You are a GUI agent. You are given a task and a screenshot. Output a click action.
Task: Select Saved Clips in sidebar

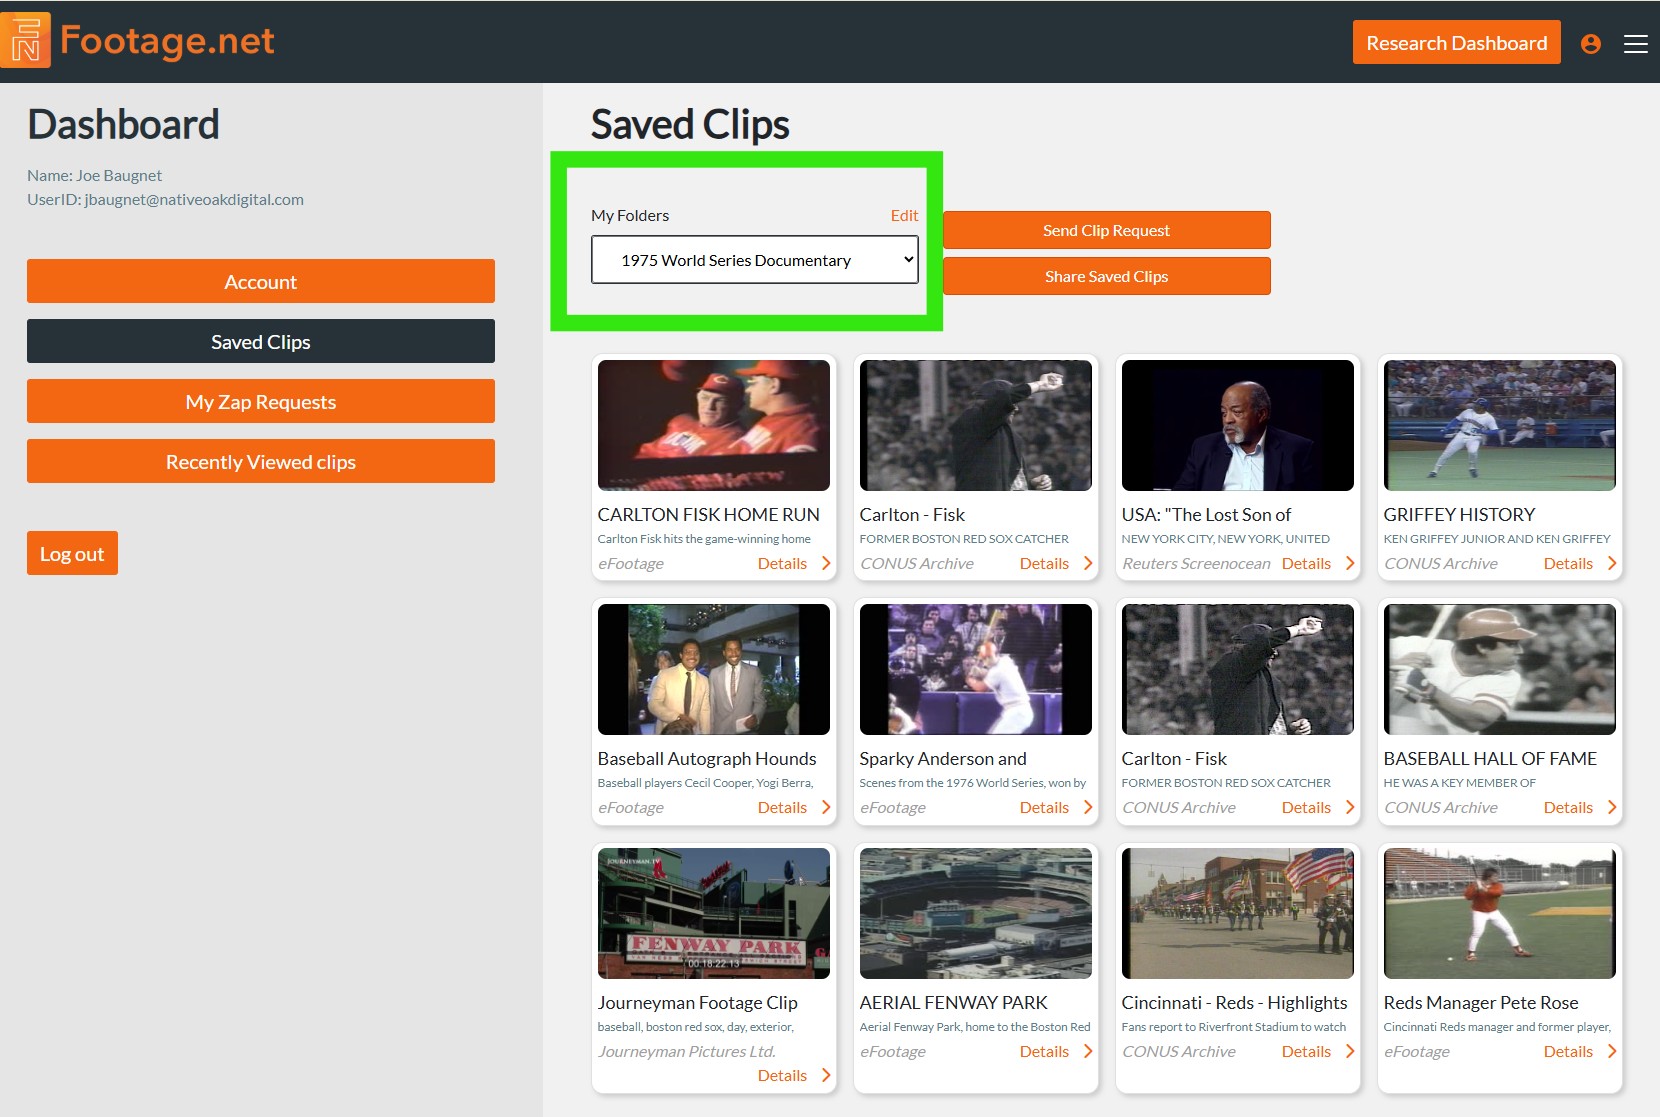click(x=261, y=342)
